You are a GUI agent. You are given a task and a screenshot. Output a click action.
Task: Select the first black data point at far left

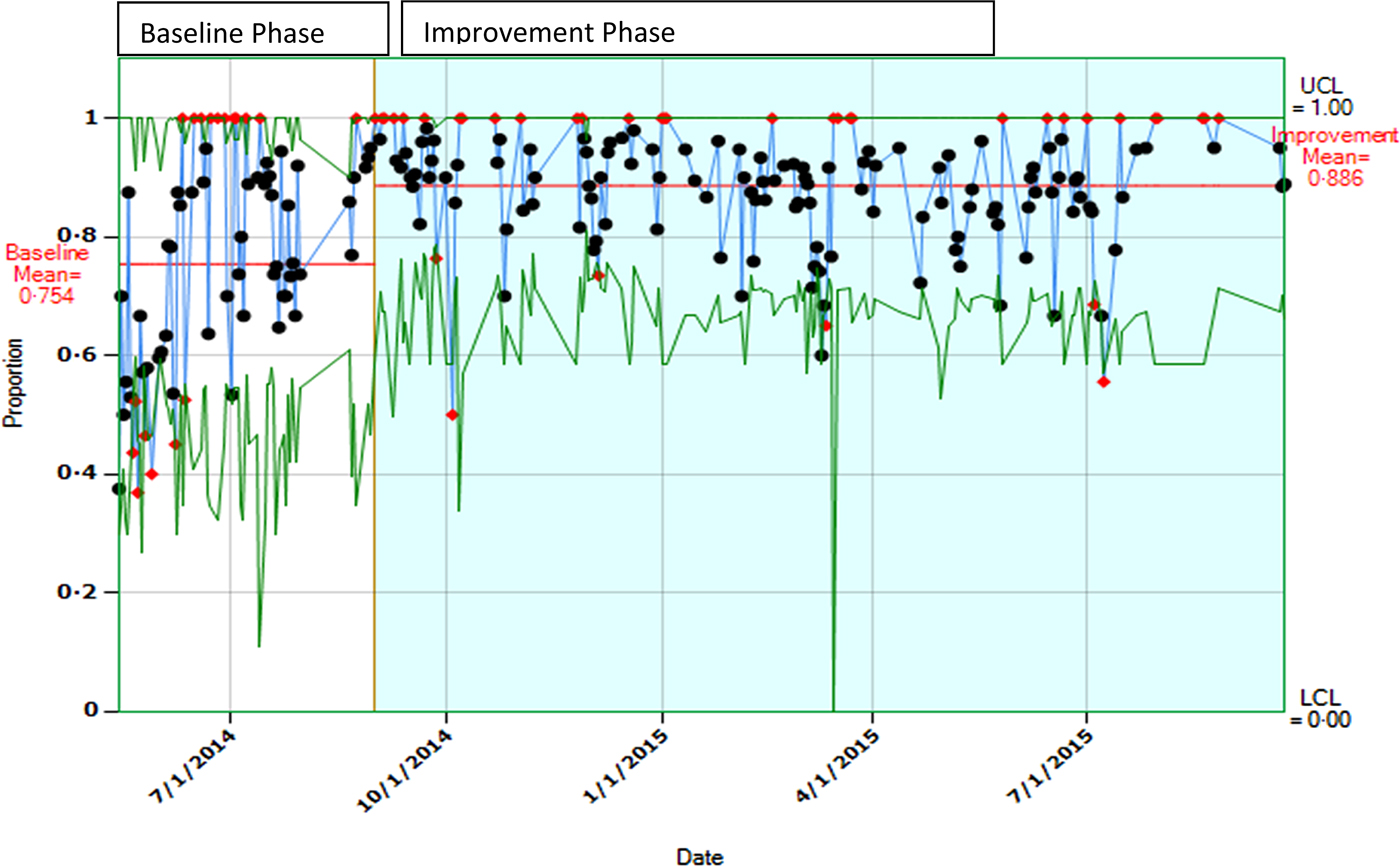119,489
